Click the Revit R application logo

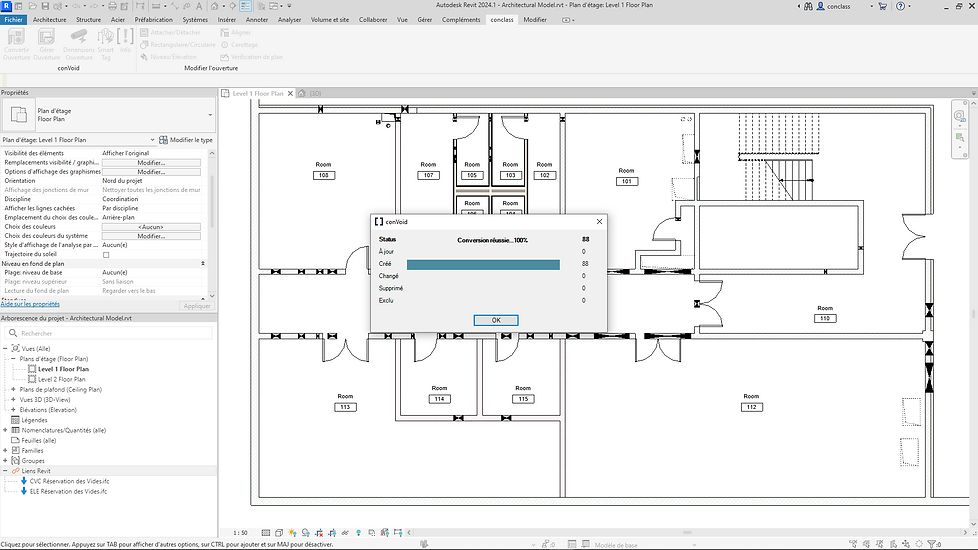(7, 6)
